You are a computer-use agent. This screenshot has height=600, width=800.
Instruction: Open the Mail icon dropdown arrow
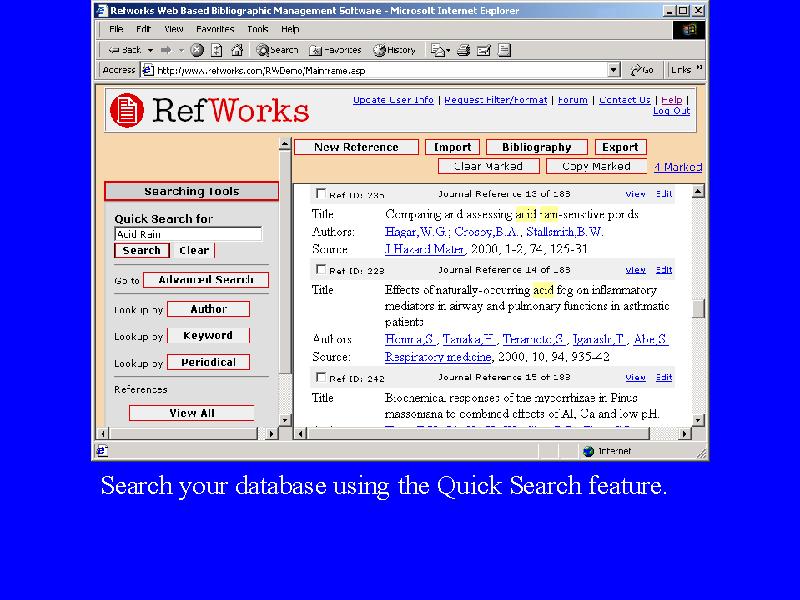(x=448, y=50)
